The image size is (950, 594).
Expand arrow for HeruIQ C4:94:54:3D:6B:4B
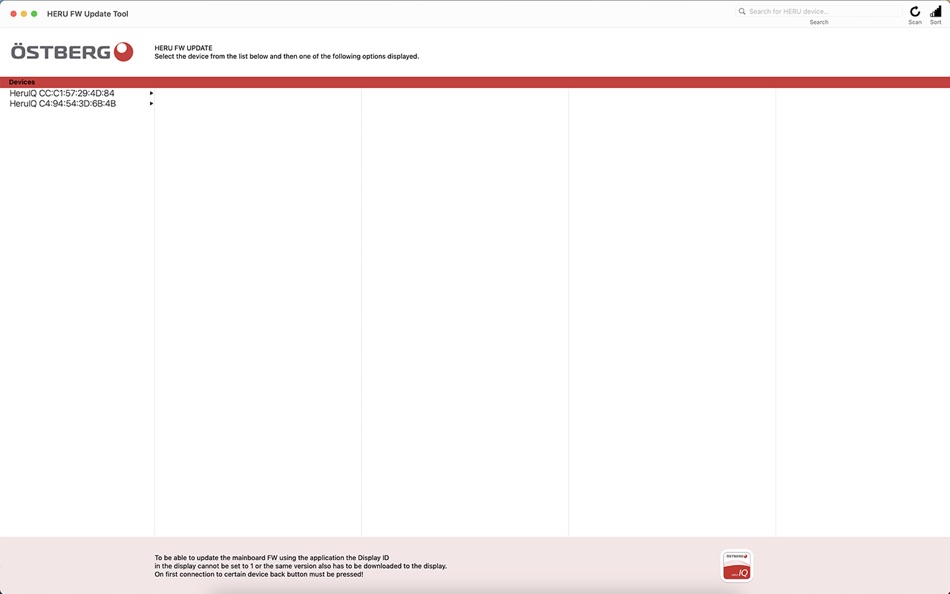tap(151, 104)
